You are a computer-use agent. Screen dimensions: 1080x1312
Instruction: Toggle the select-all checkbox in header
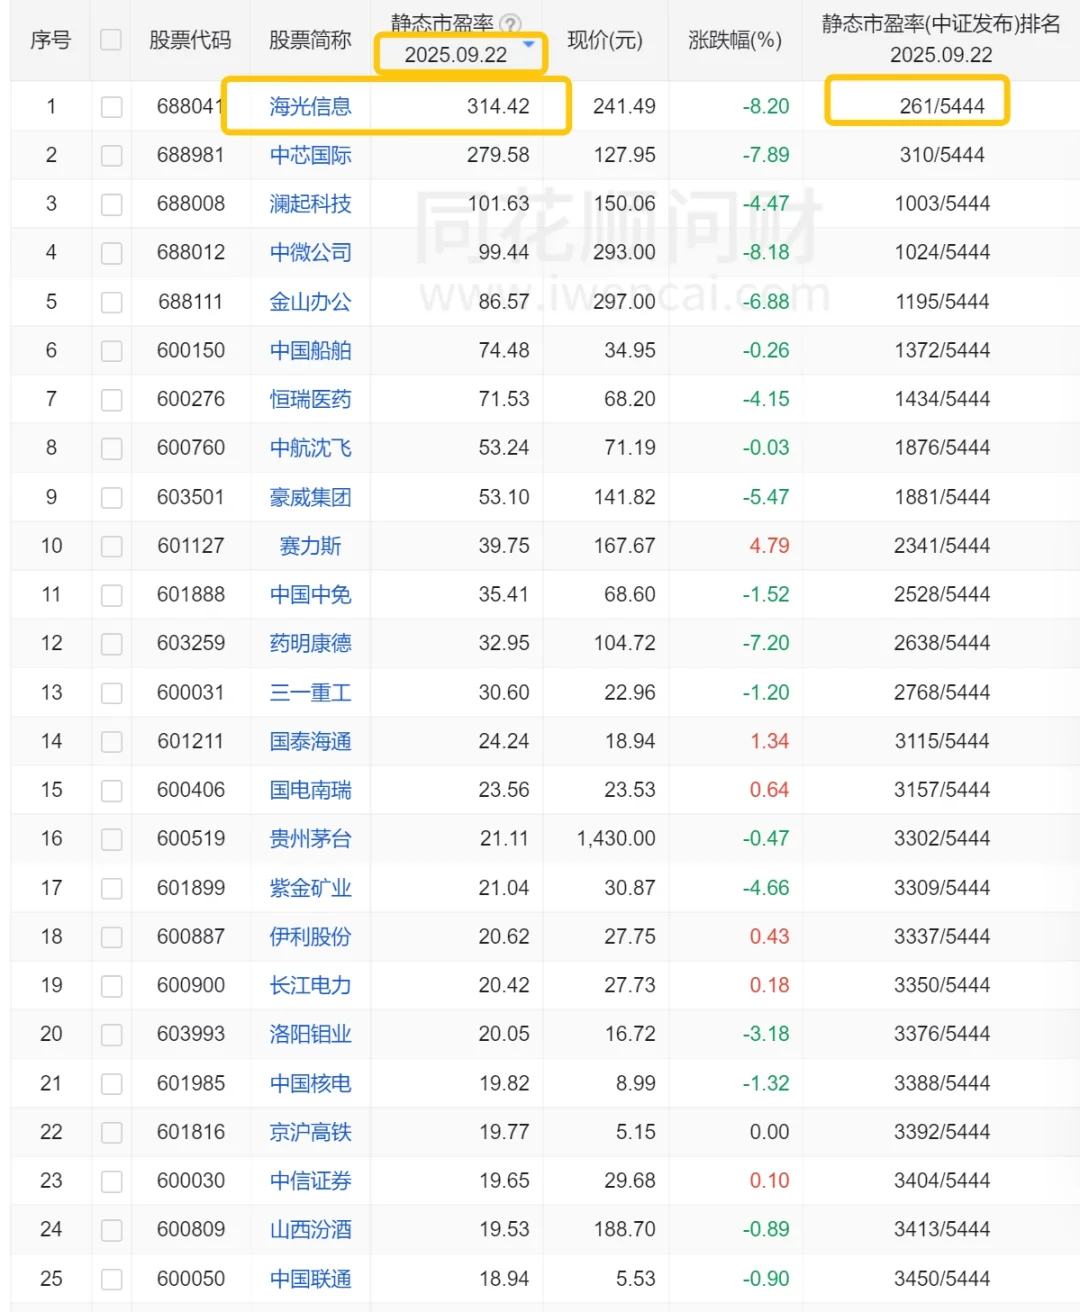coord(111,40)
